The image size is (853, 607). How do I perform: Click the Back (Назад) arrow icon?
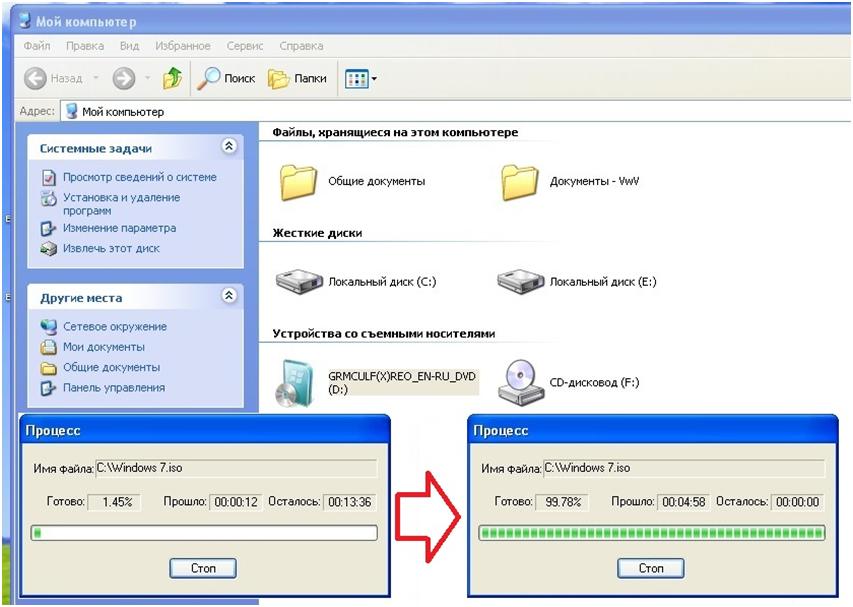coord(35,78)
